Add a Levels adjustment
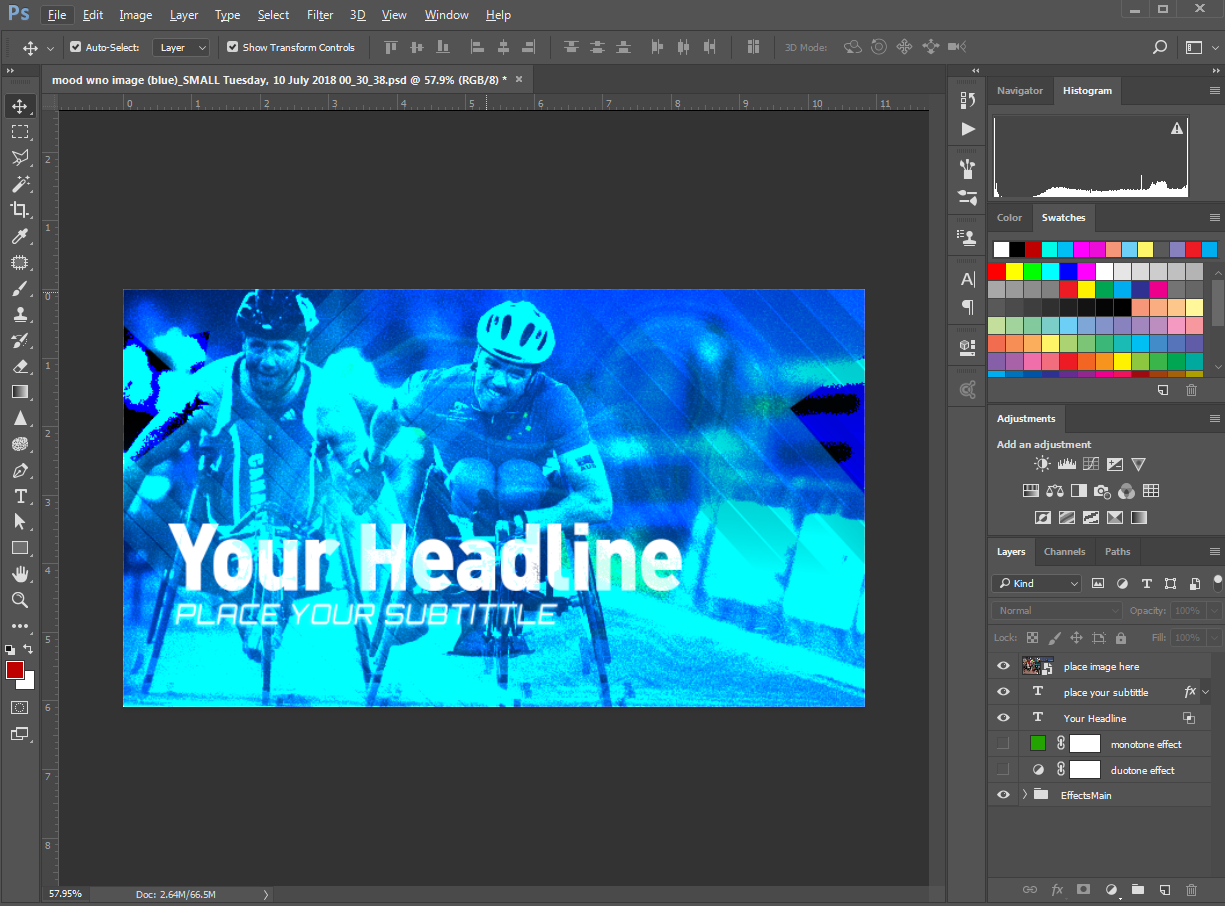Image resolution: width=1225 pixels, height=906 pixels. point(1067,464)
